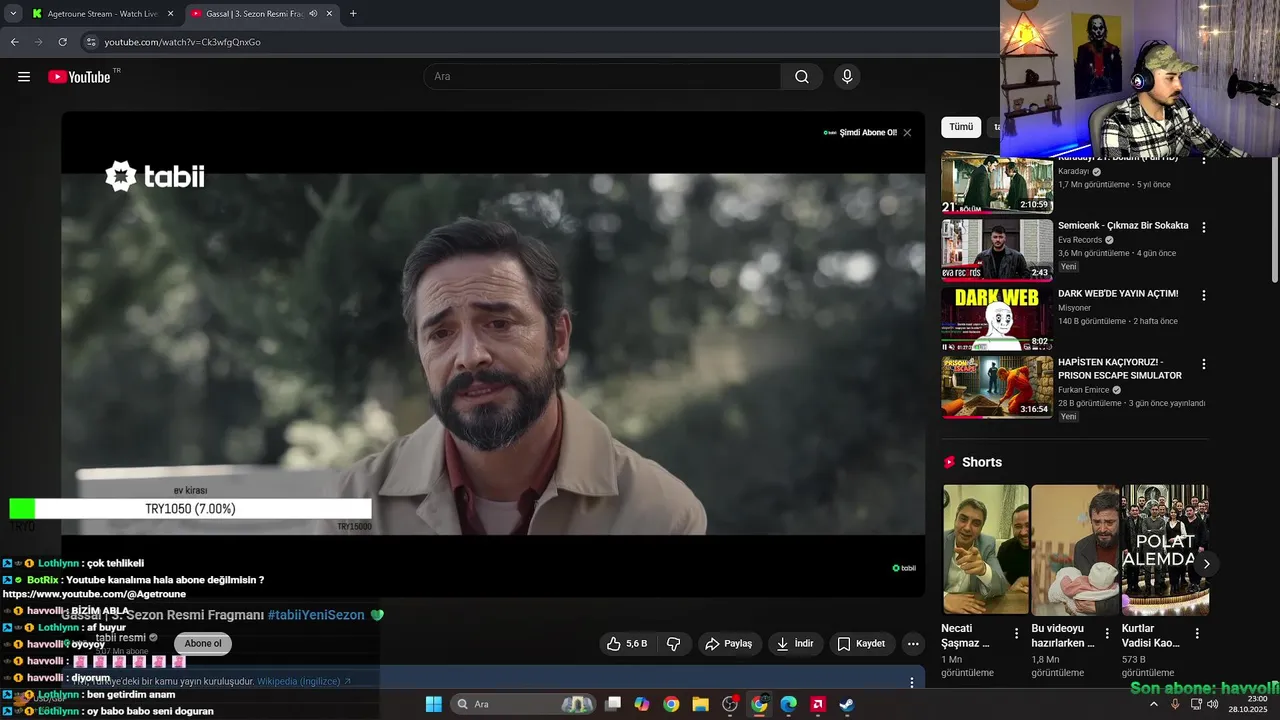View site information icon in address bar
This screenshot has width=1280, height=720.
pyautogui.click(x=91, y=42)
